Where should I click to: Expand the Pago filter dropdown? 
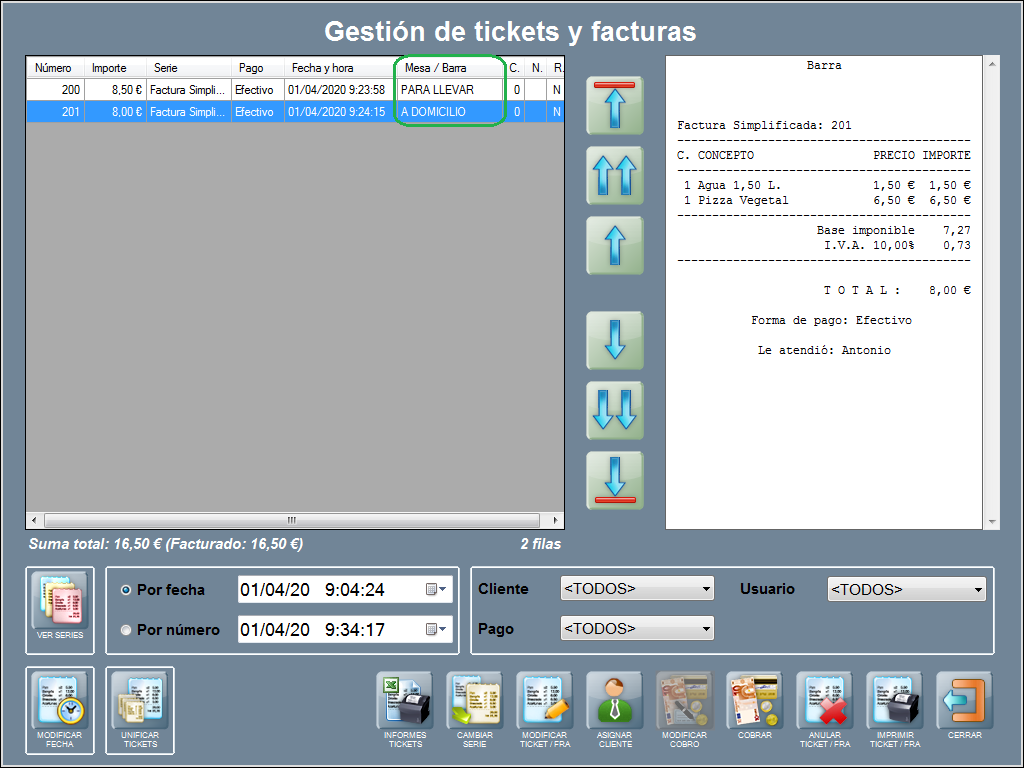click(x=637, y=629)
